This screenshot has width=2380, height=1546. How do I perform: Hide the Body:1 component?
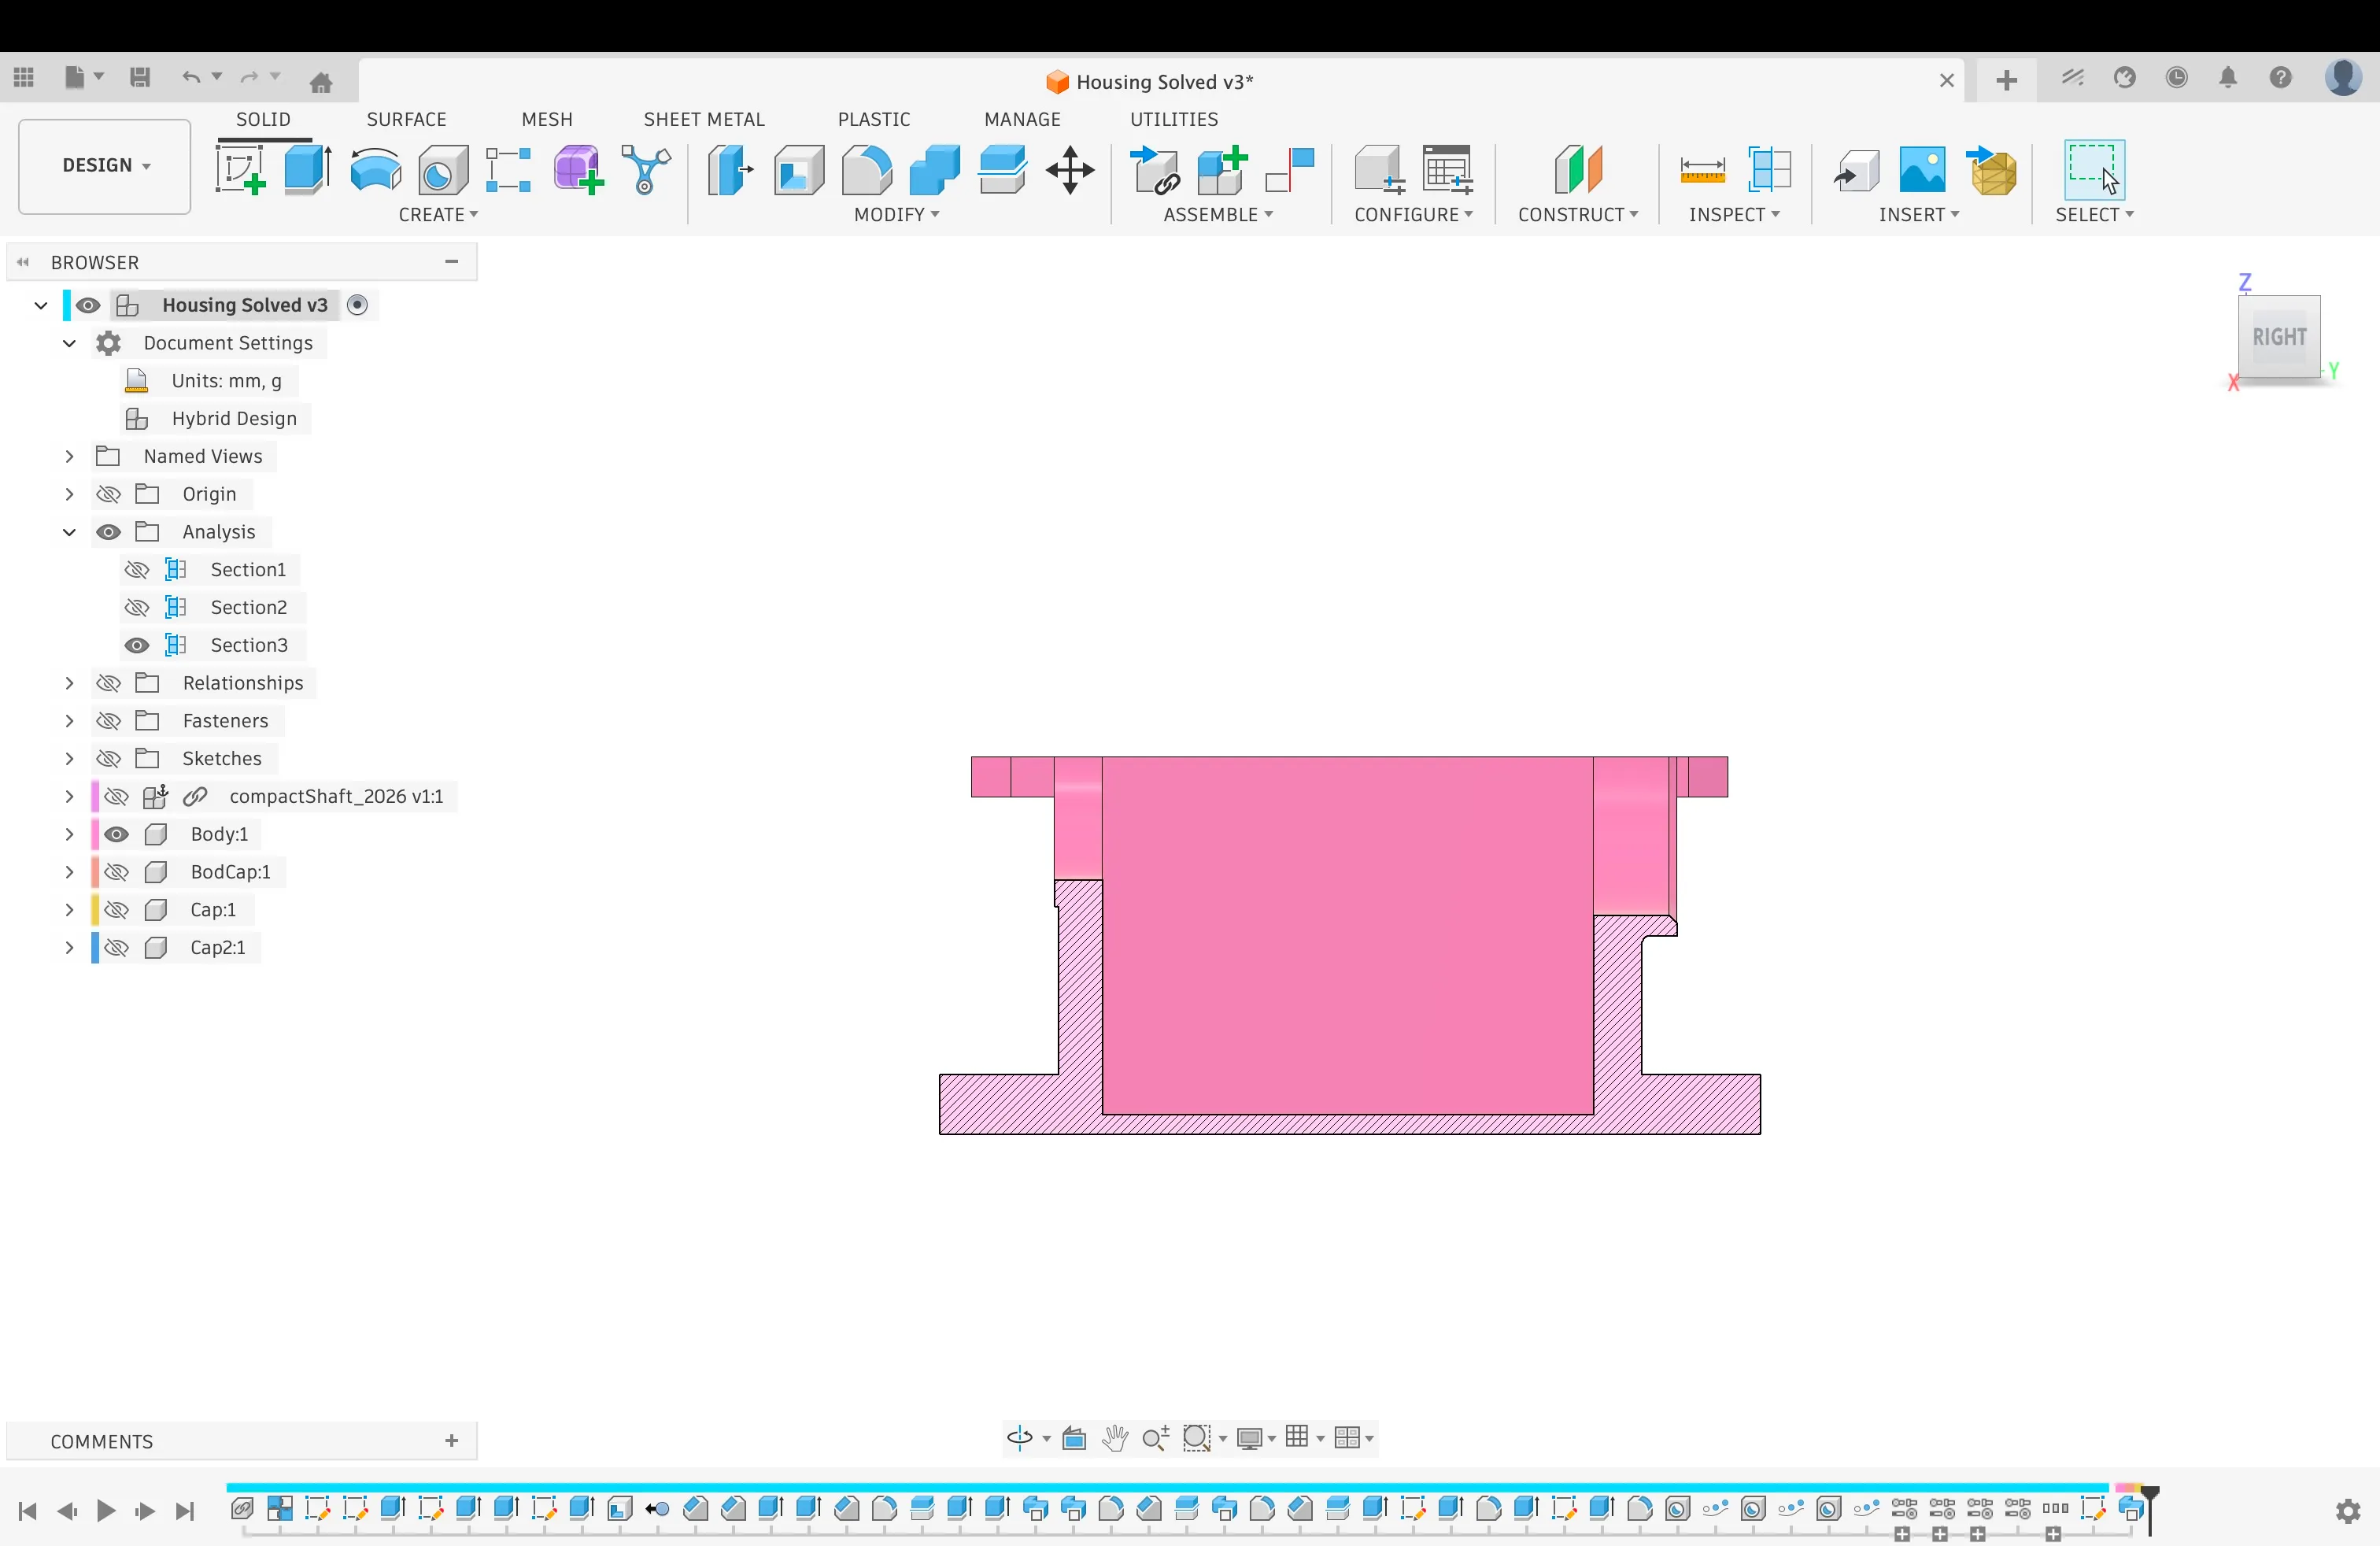(x=116, y=834)
